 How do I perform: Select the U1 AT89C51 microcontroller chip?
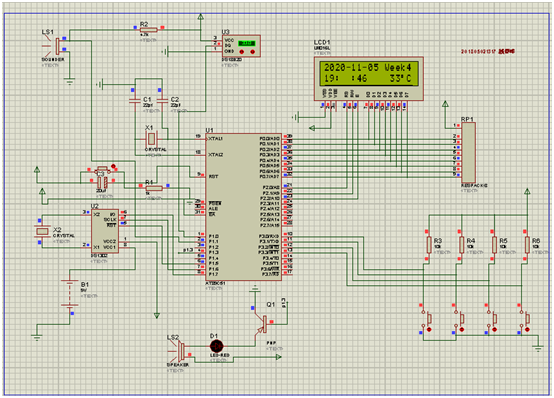[243, 207]
